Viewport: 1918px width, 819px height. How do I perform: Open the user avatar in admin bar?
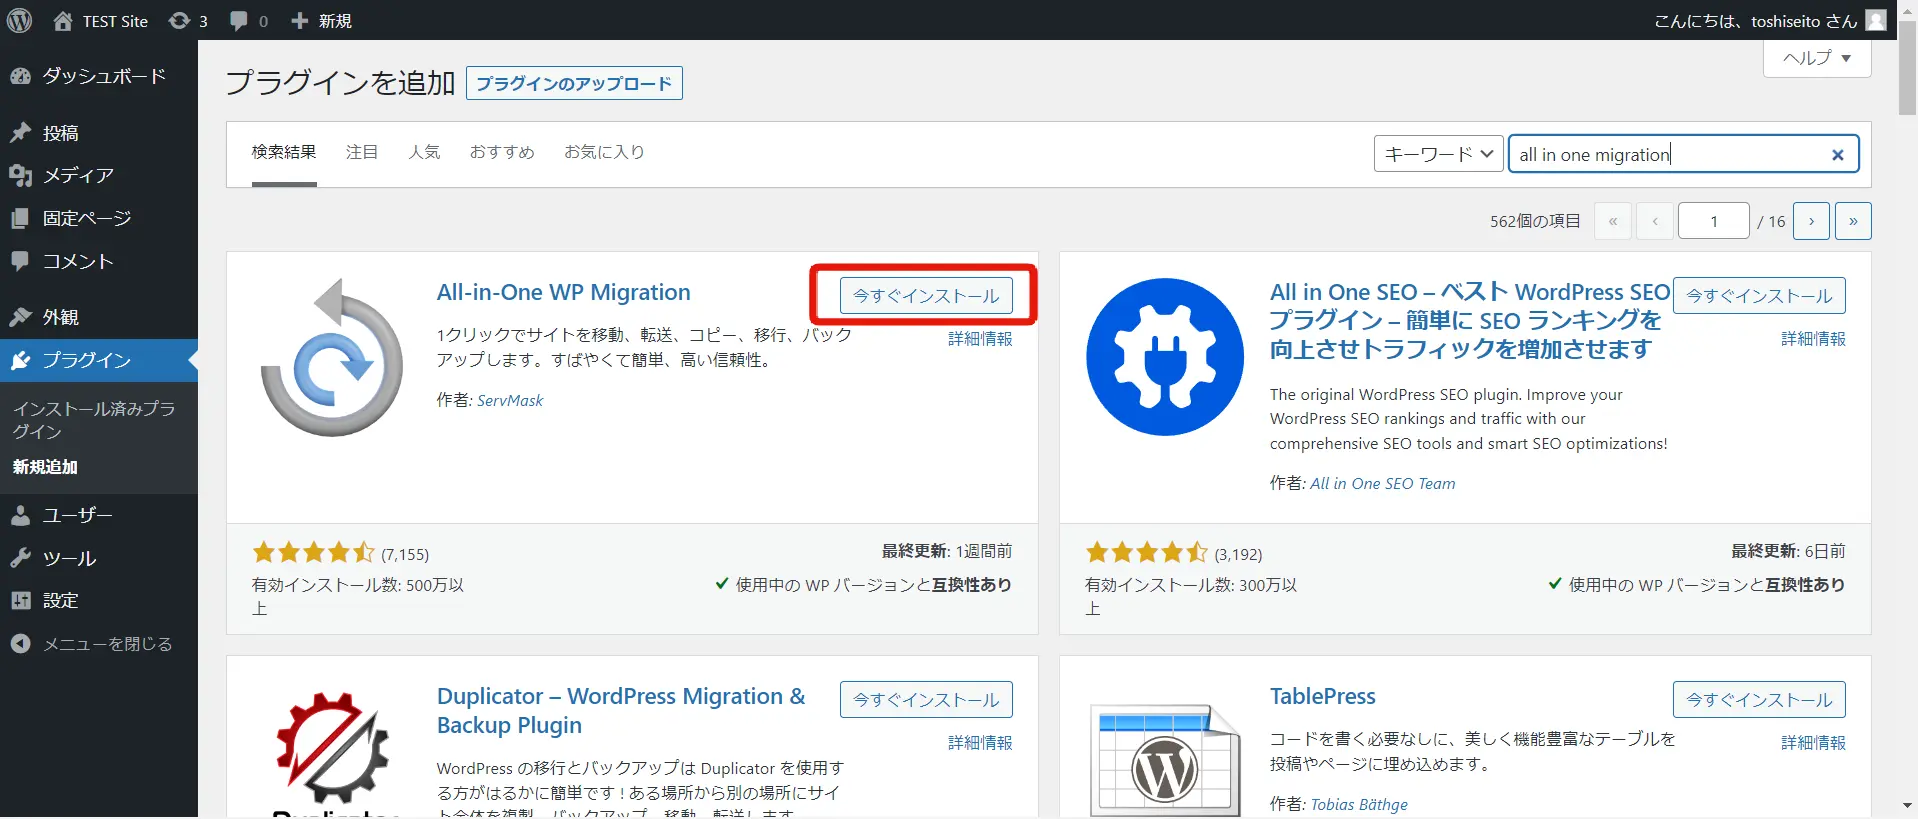(1876, 20)
